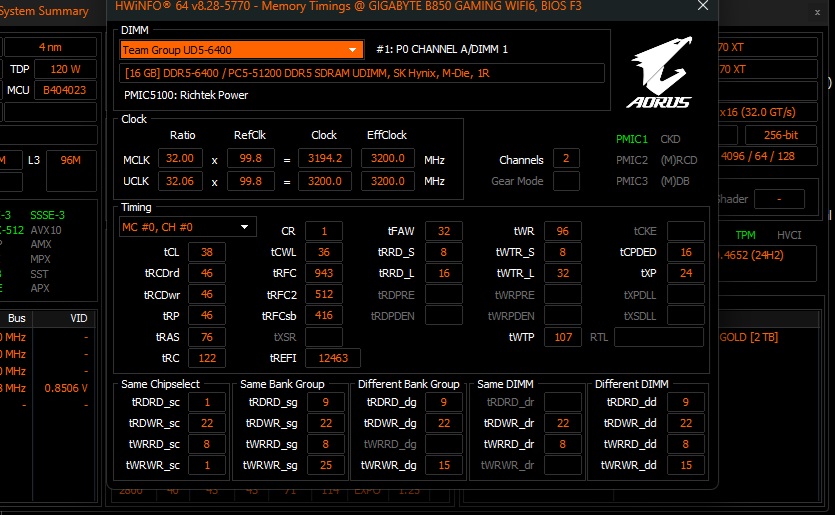Click the TDP 120 W field in System Summary
Image resolution: width=835 pixels, height=515 pixels.
[66, 69]
